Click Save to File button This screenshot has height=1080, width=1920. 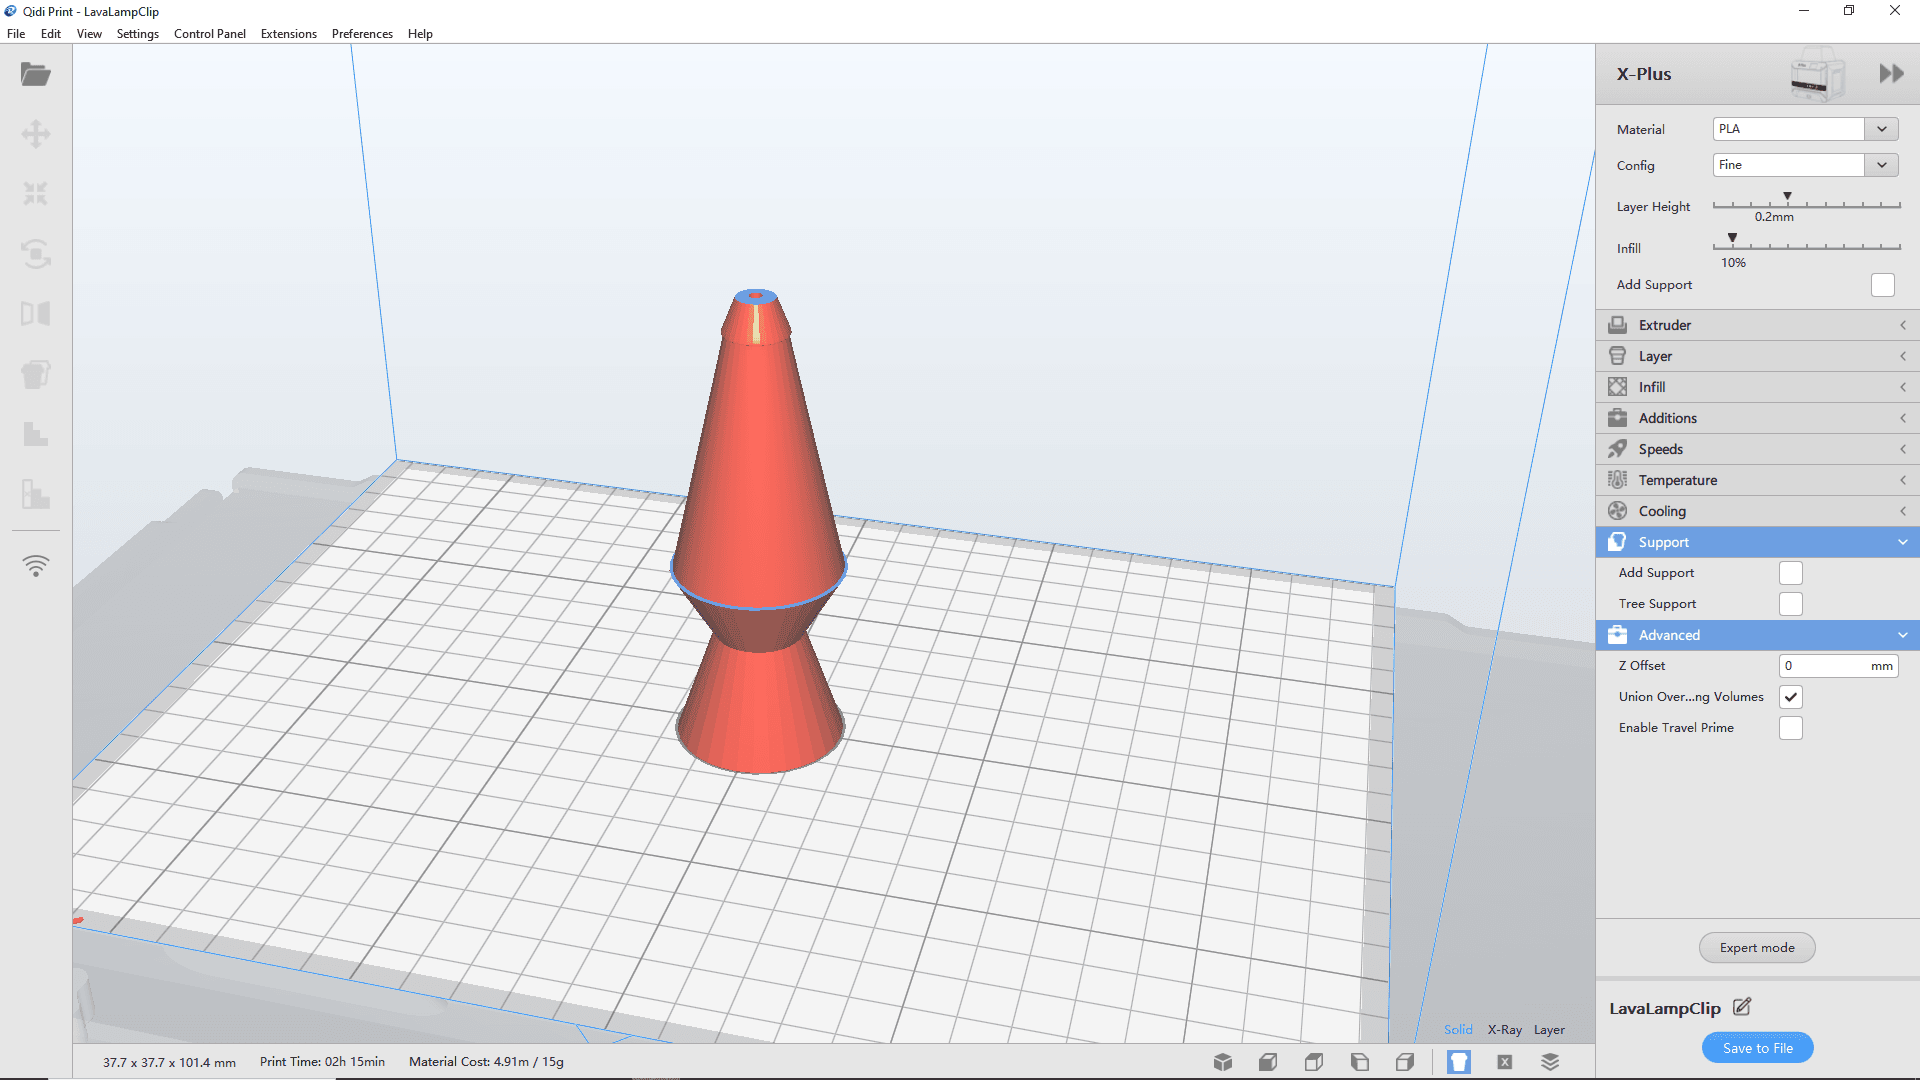point(1757,1048)
